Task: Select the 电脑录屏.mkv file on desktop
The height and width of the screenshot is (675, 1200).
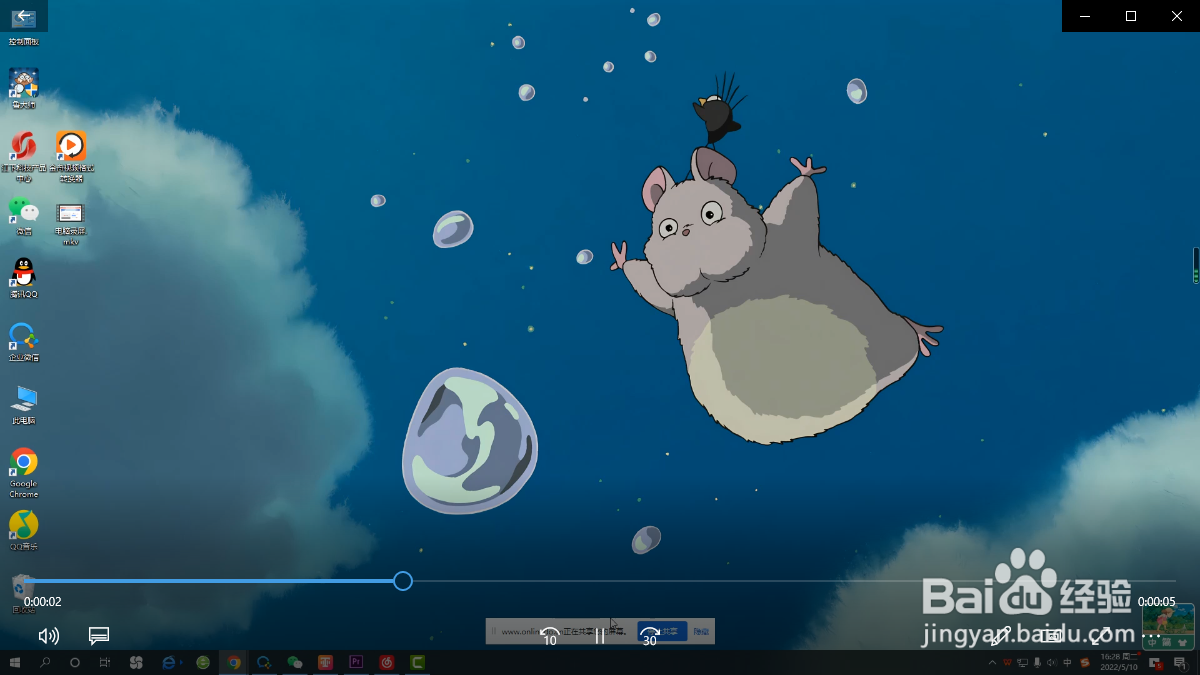Action: coord(71,222)
